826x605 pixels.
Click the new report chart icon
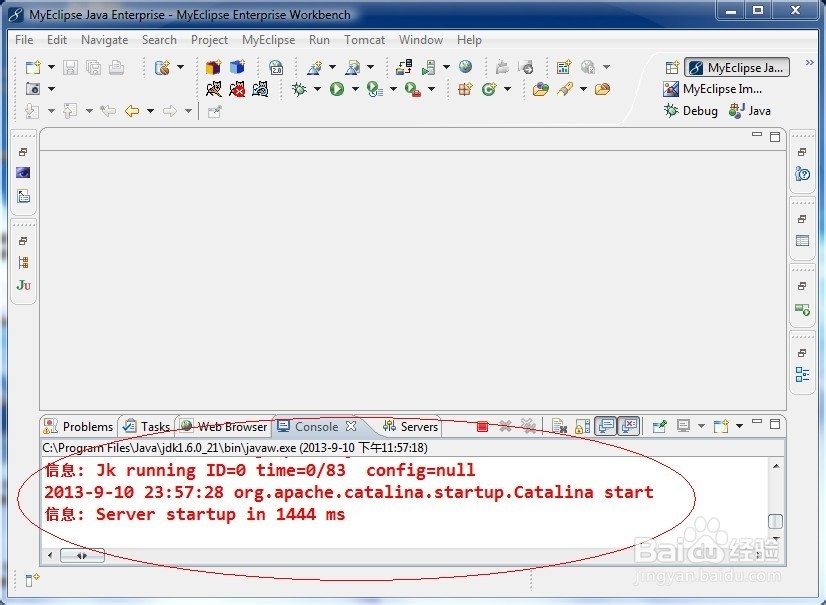pos(564,67)
